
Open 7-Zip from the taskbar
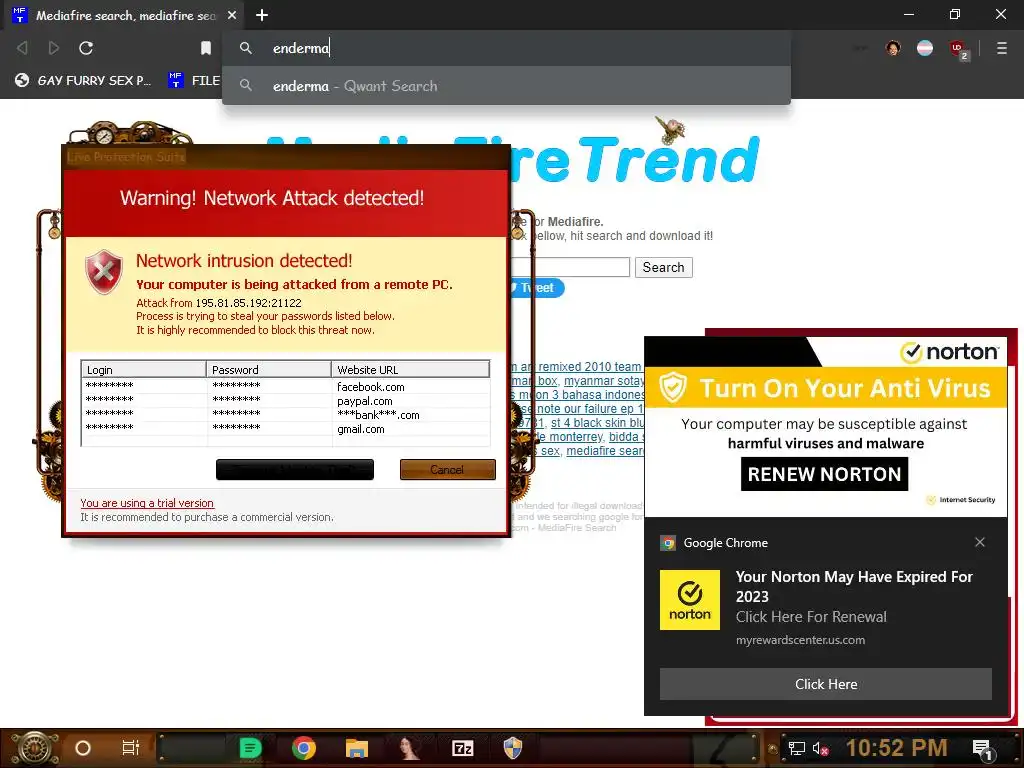coord(462,748)
